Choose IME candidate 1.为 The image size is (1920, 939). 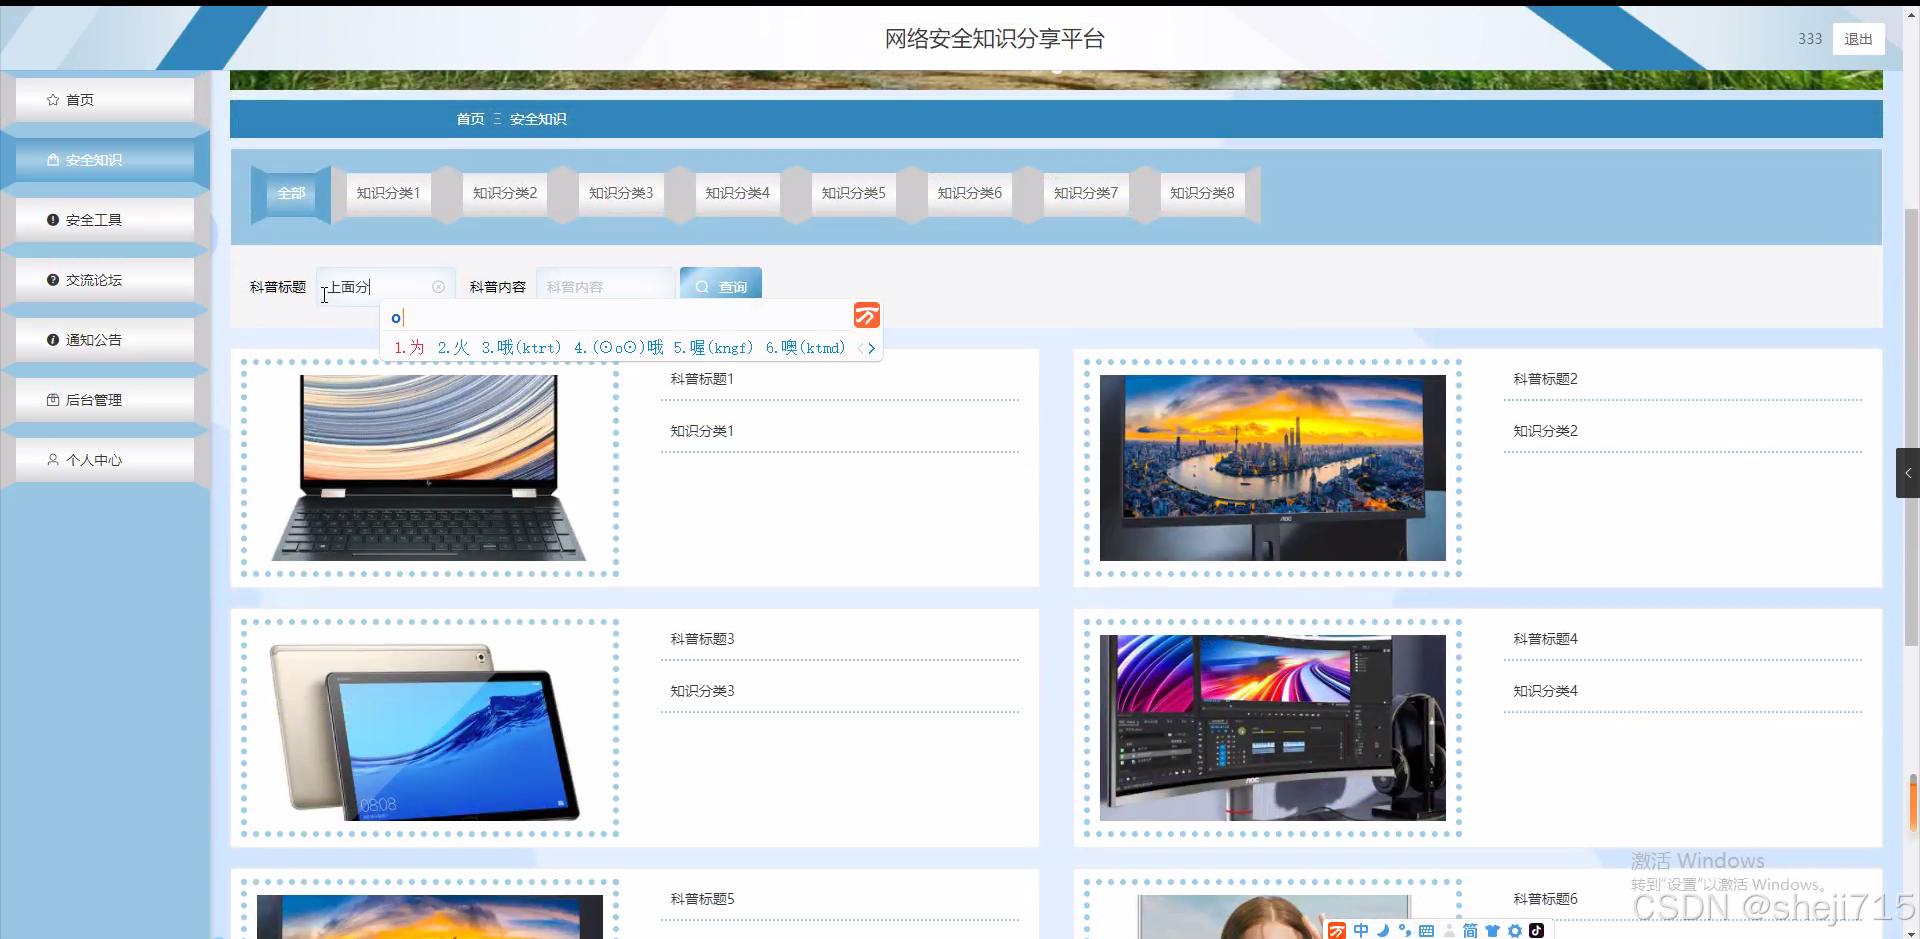click(x=409, y=348)
